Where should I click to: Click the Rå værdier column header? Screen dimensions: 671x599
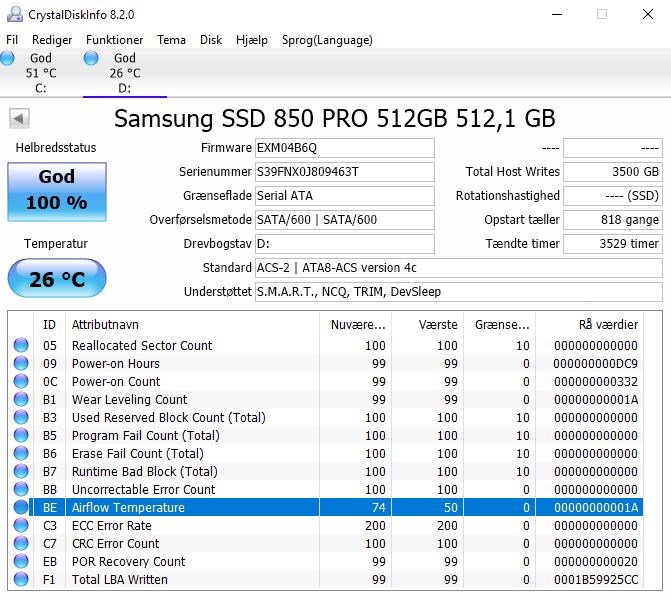pos(589,324)
